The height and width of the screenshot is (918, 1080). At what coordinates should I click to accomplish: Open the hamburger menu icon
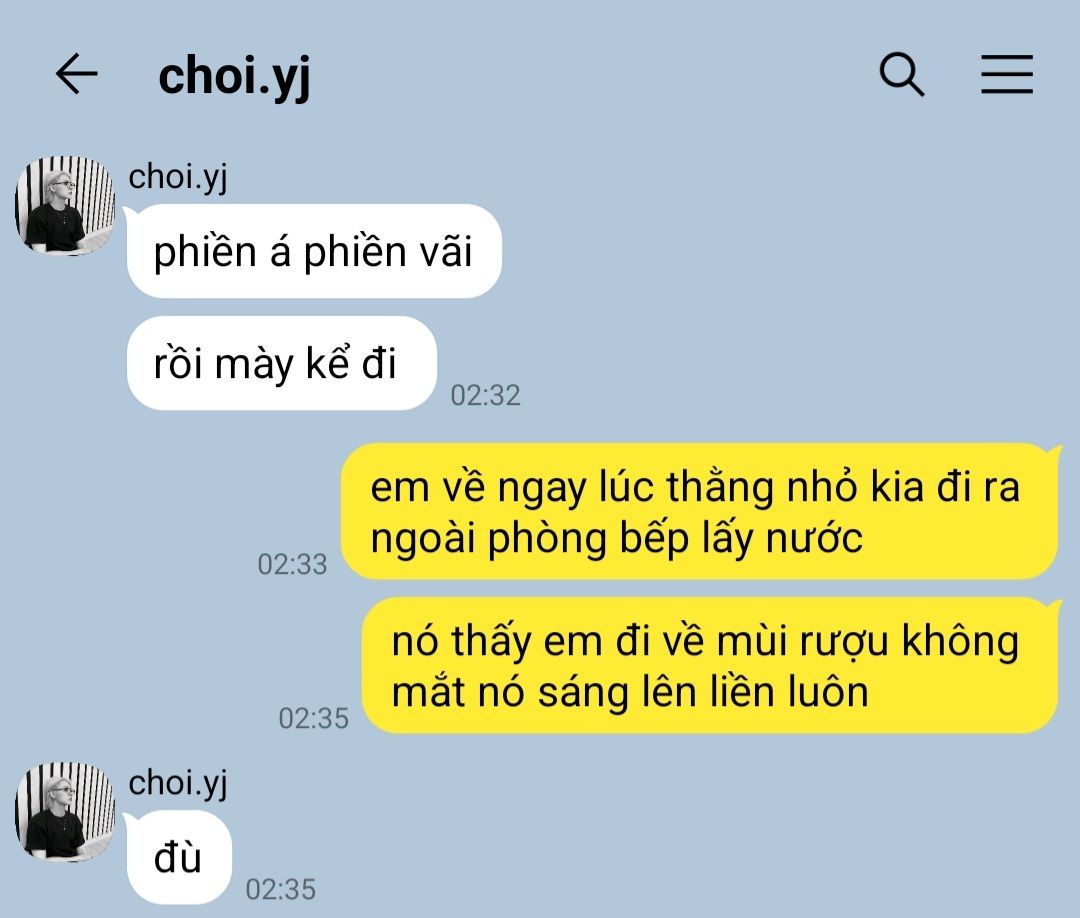tap(1006, 74)
